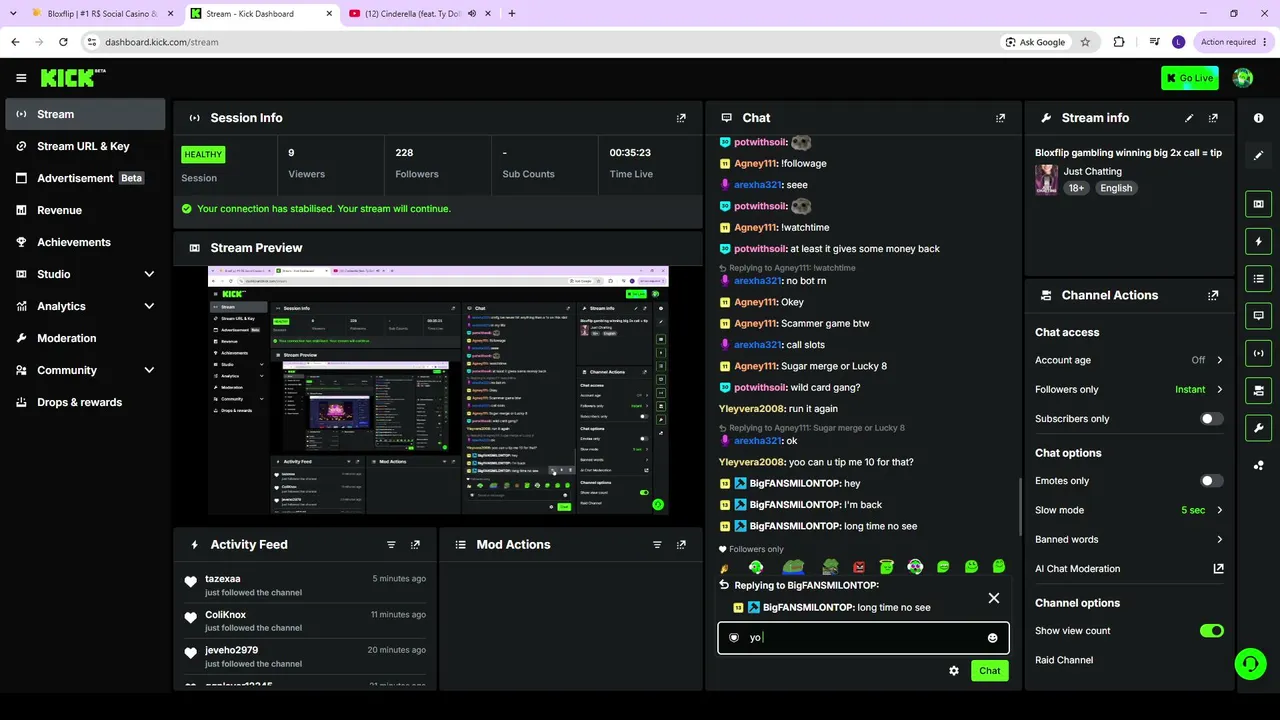Focus the chat message input field

[863, 638]
